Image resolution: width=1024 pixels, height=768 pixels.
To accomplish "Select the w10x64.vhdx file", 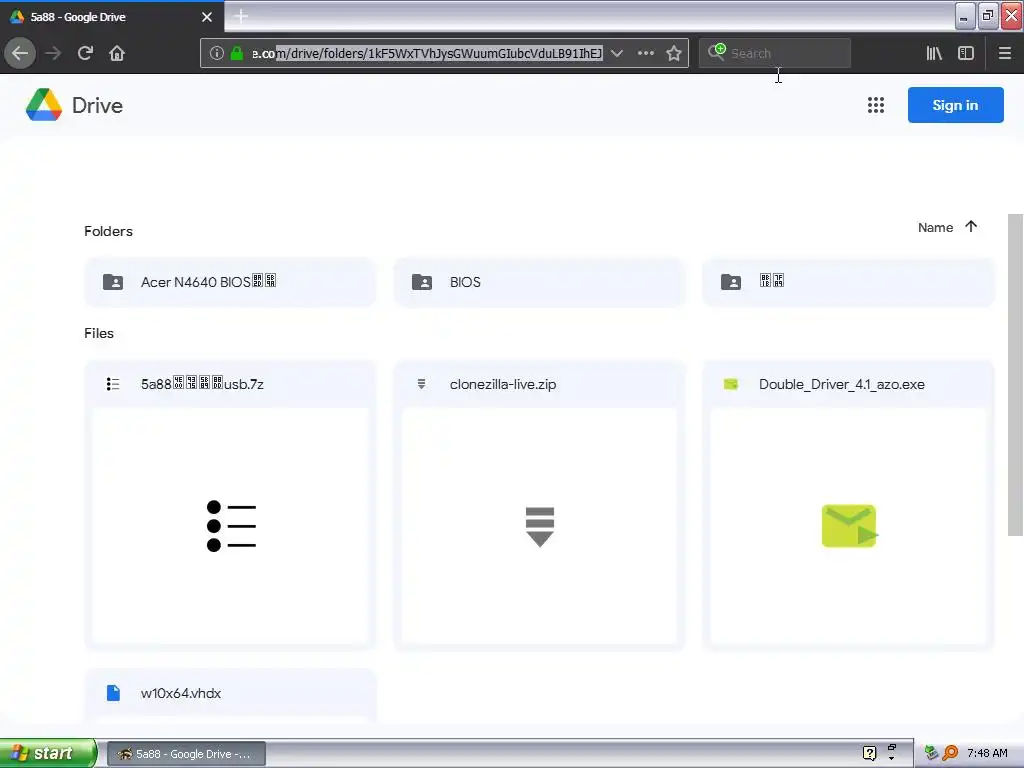I will pyautogui.click(x=230, y=694).
